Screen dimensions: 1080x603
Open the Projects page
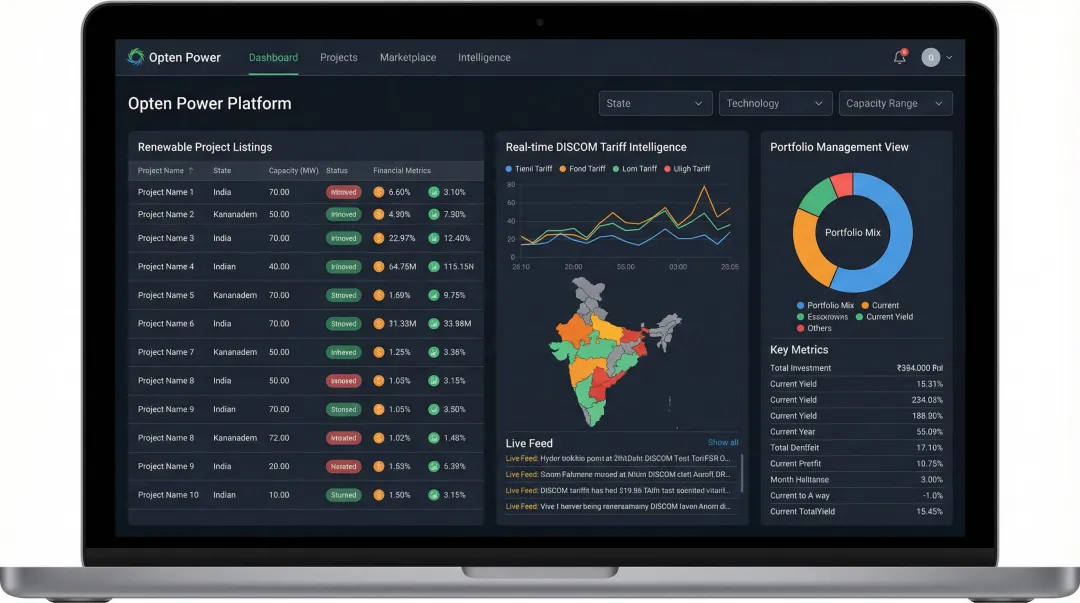[338, 57]
